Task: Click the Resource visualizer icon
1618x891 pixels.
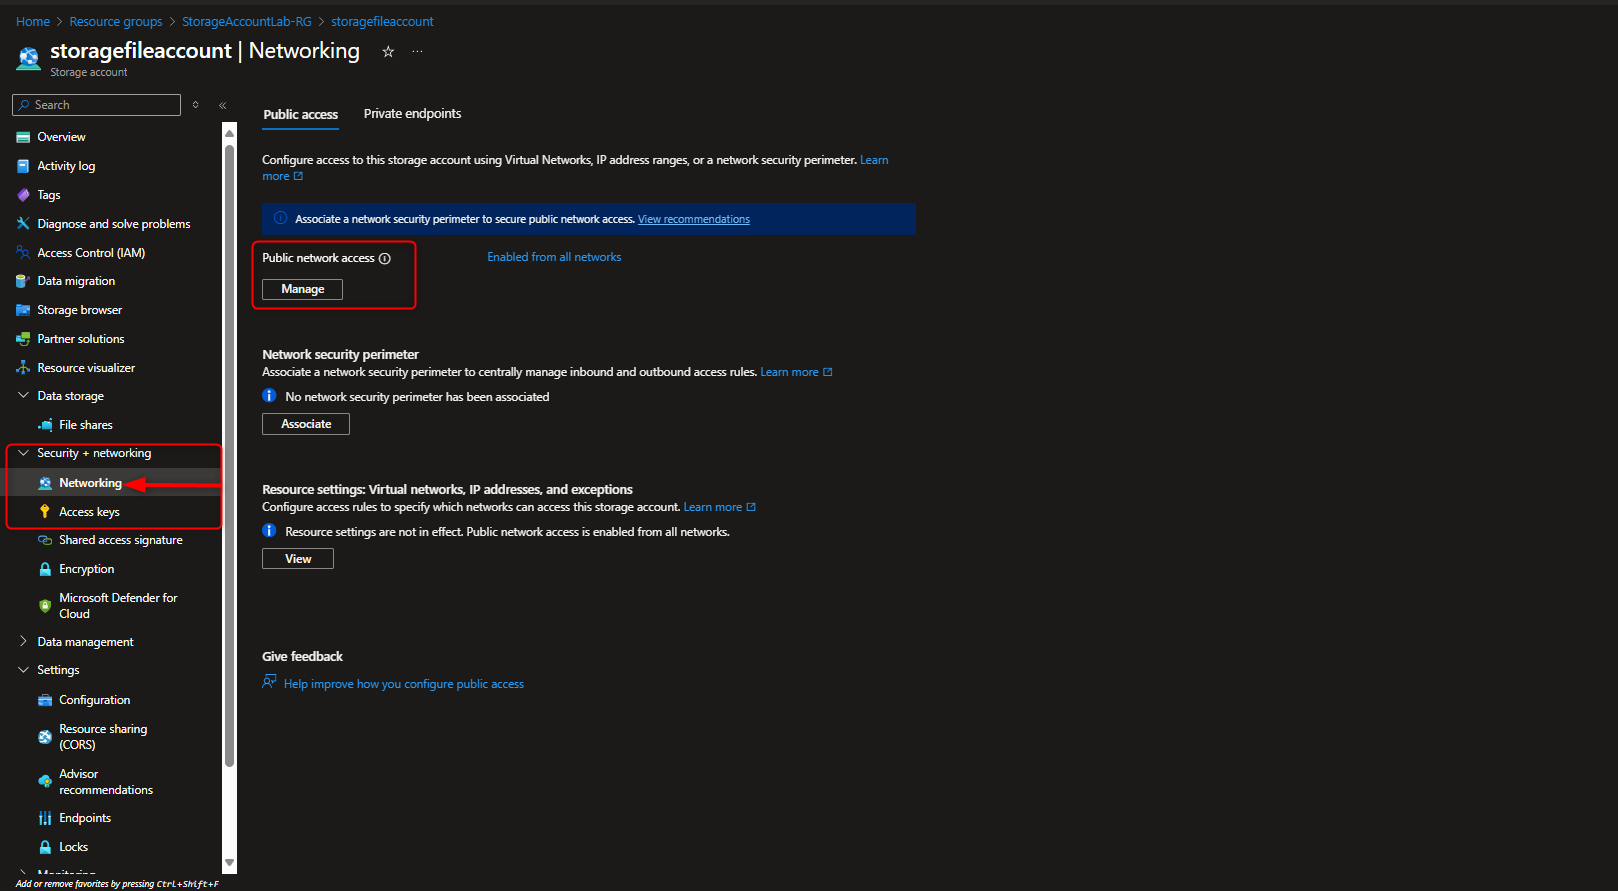Action: [23, 368]
